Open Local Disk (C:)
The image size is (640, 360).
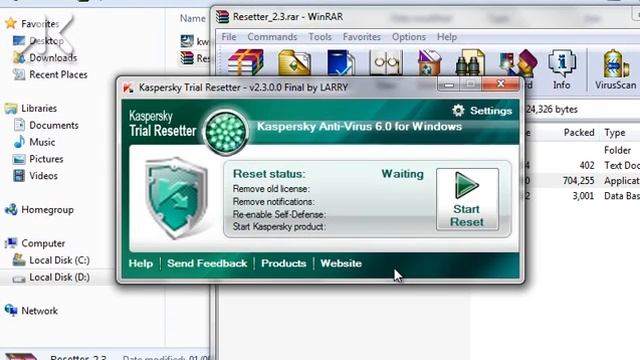[59, 260]
